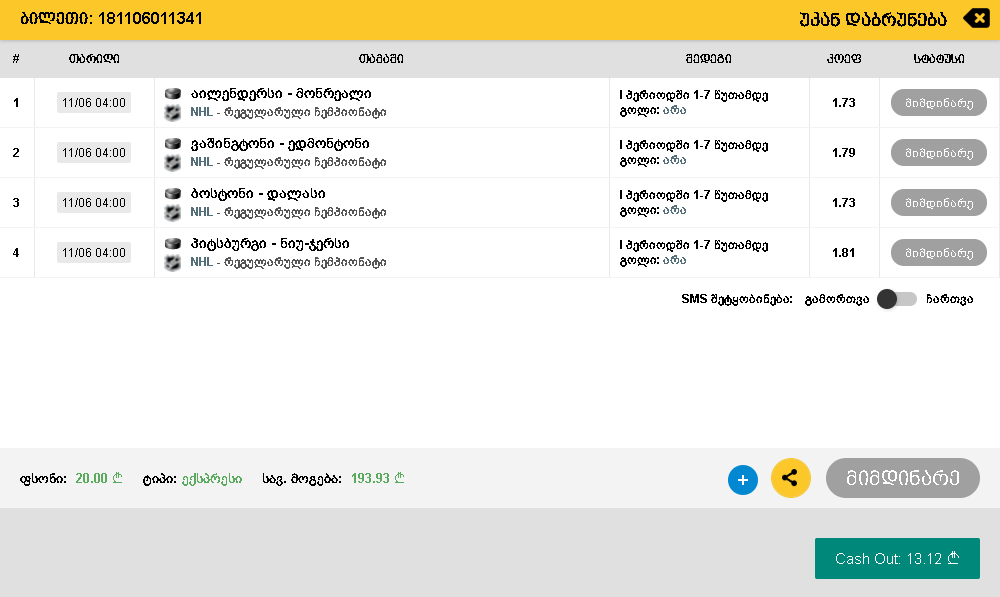Click odds value 1.81
Viewport: 1000px width, 597px height.
pos(844,253)
